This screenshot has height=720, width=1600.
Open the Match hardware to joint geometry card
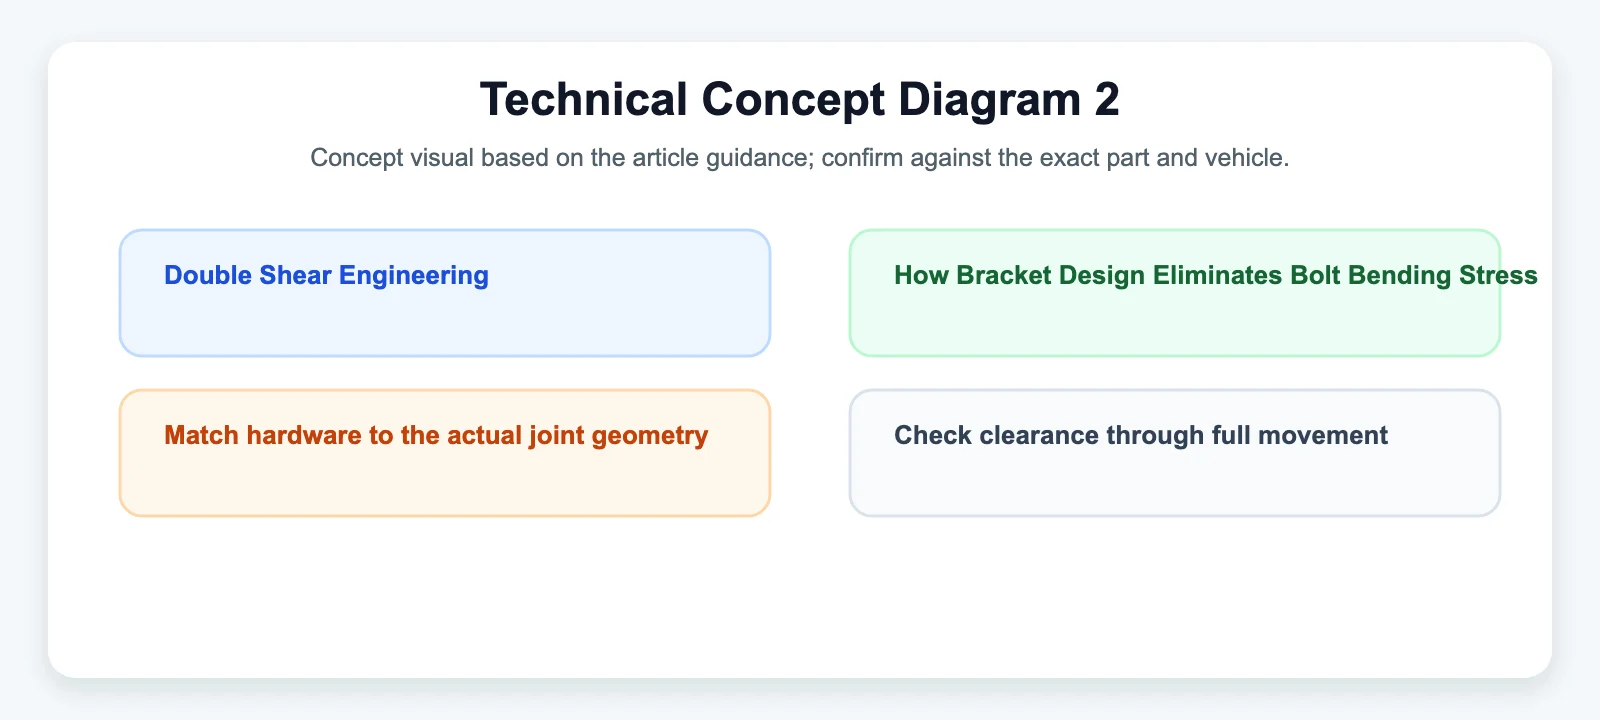tap(445, 453)
